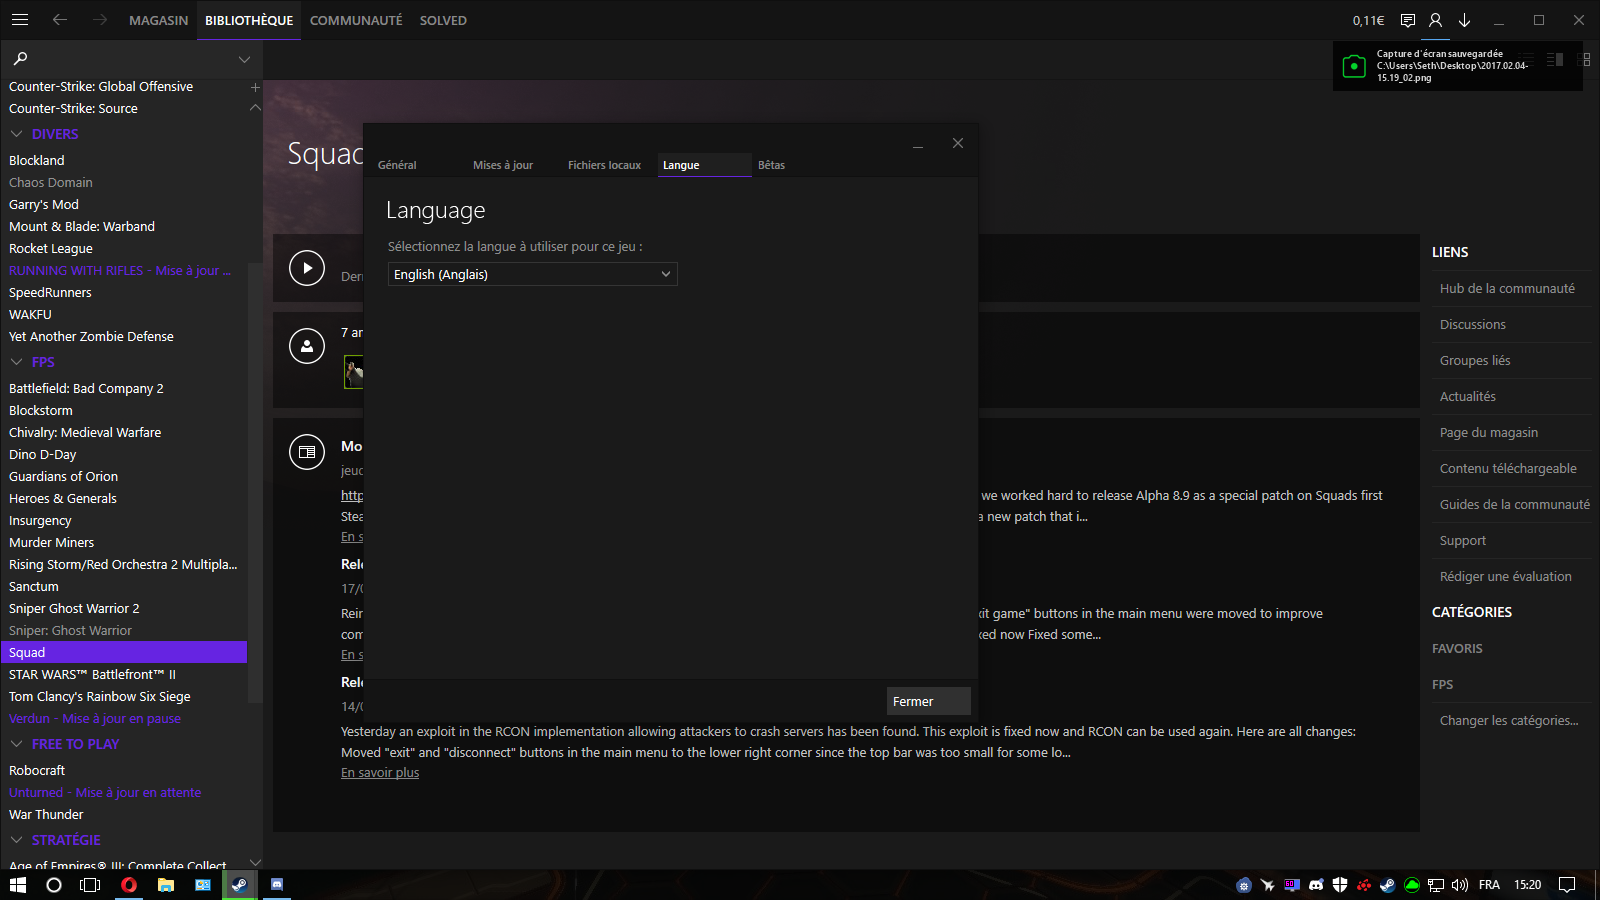Click the 15:20 taskbar clock
Image resolution: width=1600 pixels, height=900 pixels.
pyautogui.click(x=1527, y=885)
